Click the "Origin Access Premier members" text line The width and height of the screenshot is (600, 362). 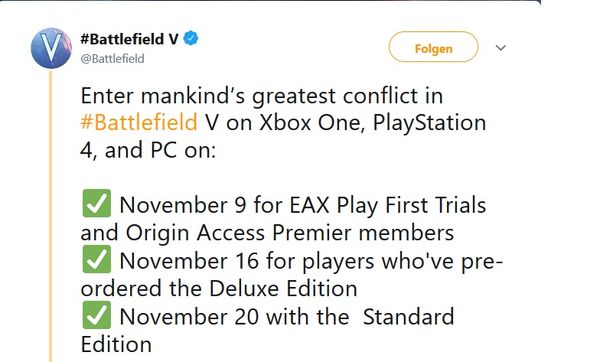pos(267,233)
